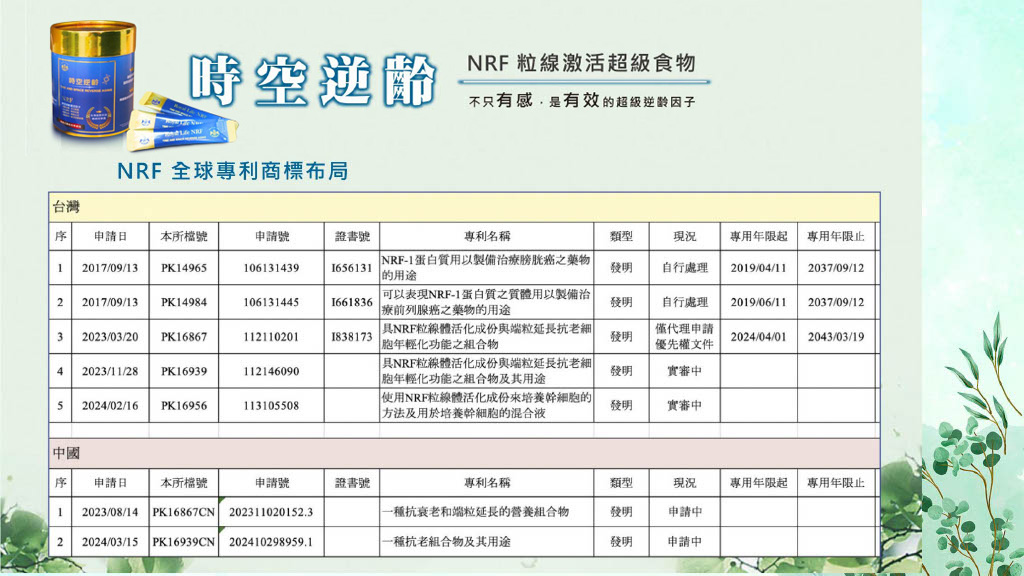Click 實審中 status in PK16956 row
This screenshot has height=576, width=1024.
pos(684,406)
